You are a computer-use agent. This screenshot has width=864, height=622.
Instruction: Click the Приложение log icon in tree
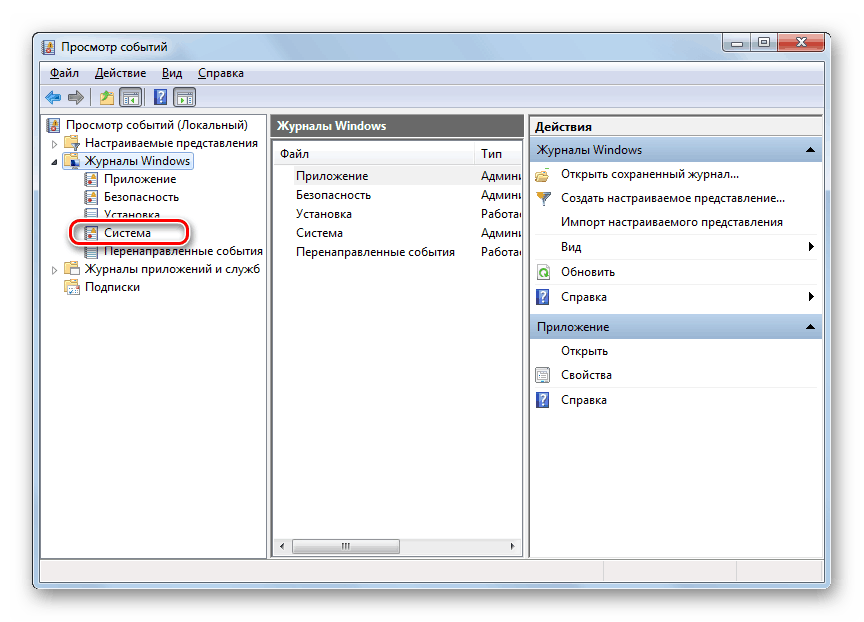[91, 179]
